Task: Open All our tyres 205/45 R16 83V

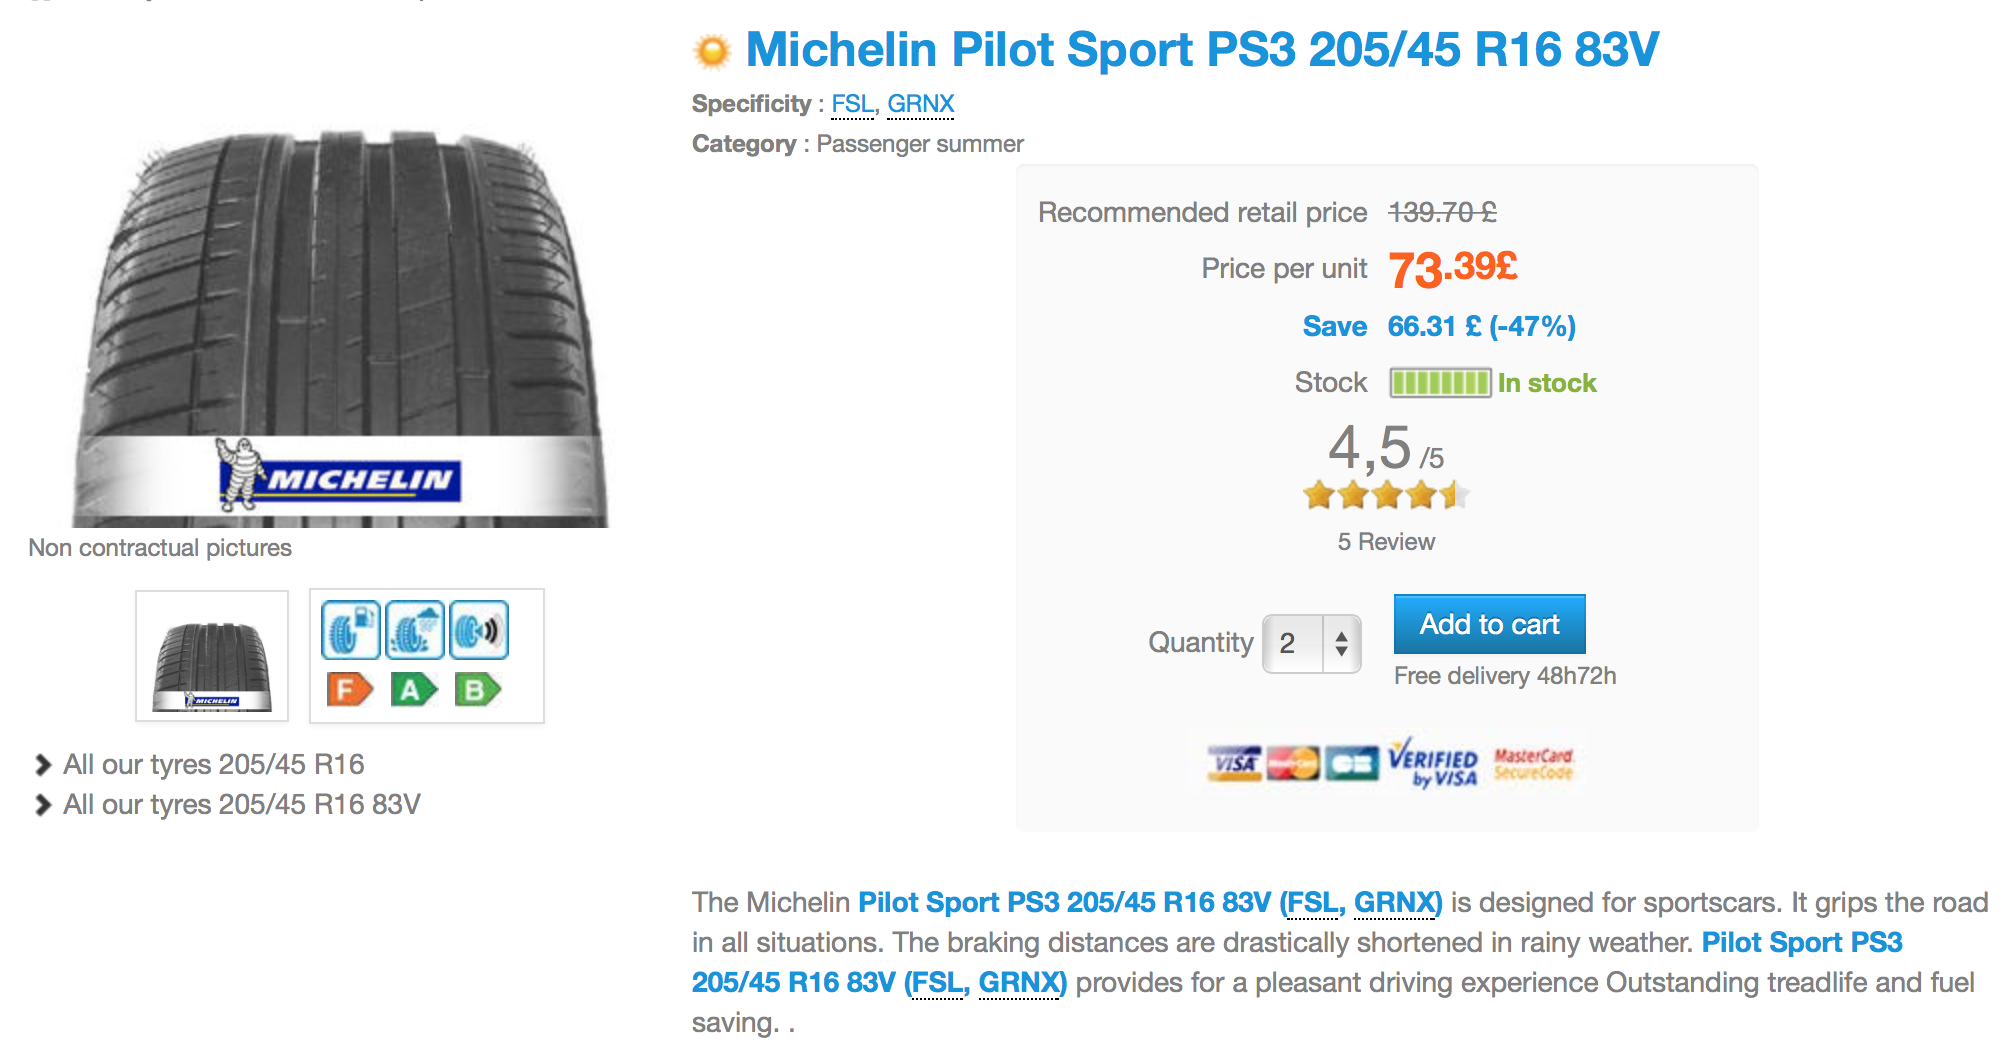Action: (241, 805)
